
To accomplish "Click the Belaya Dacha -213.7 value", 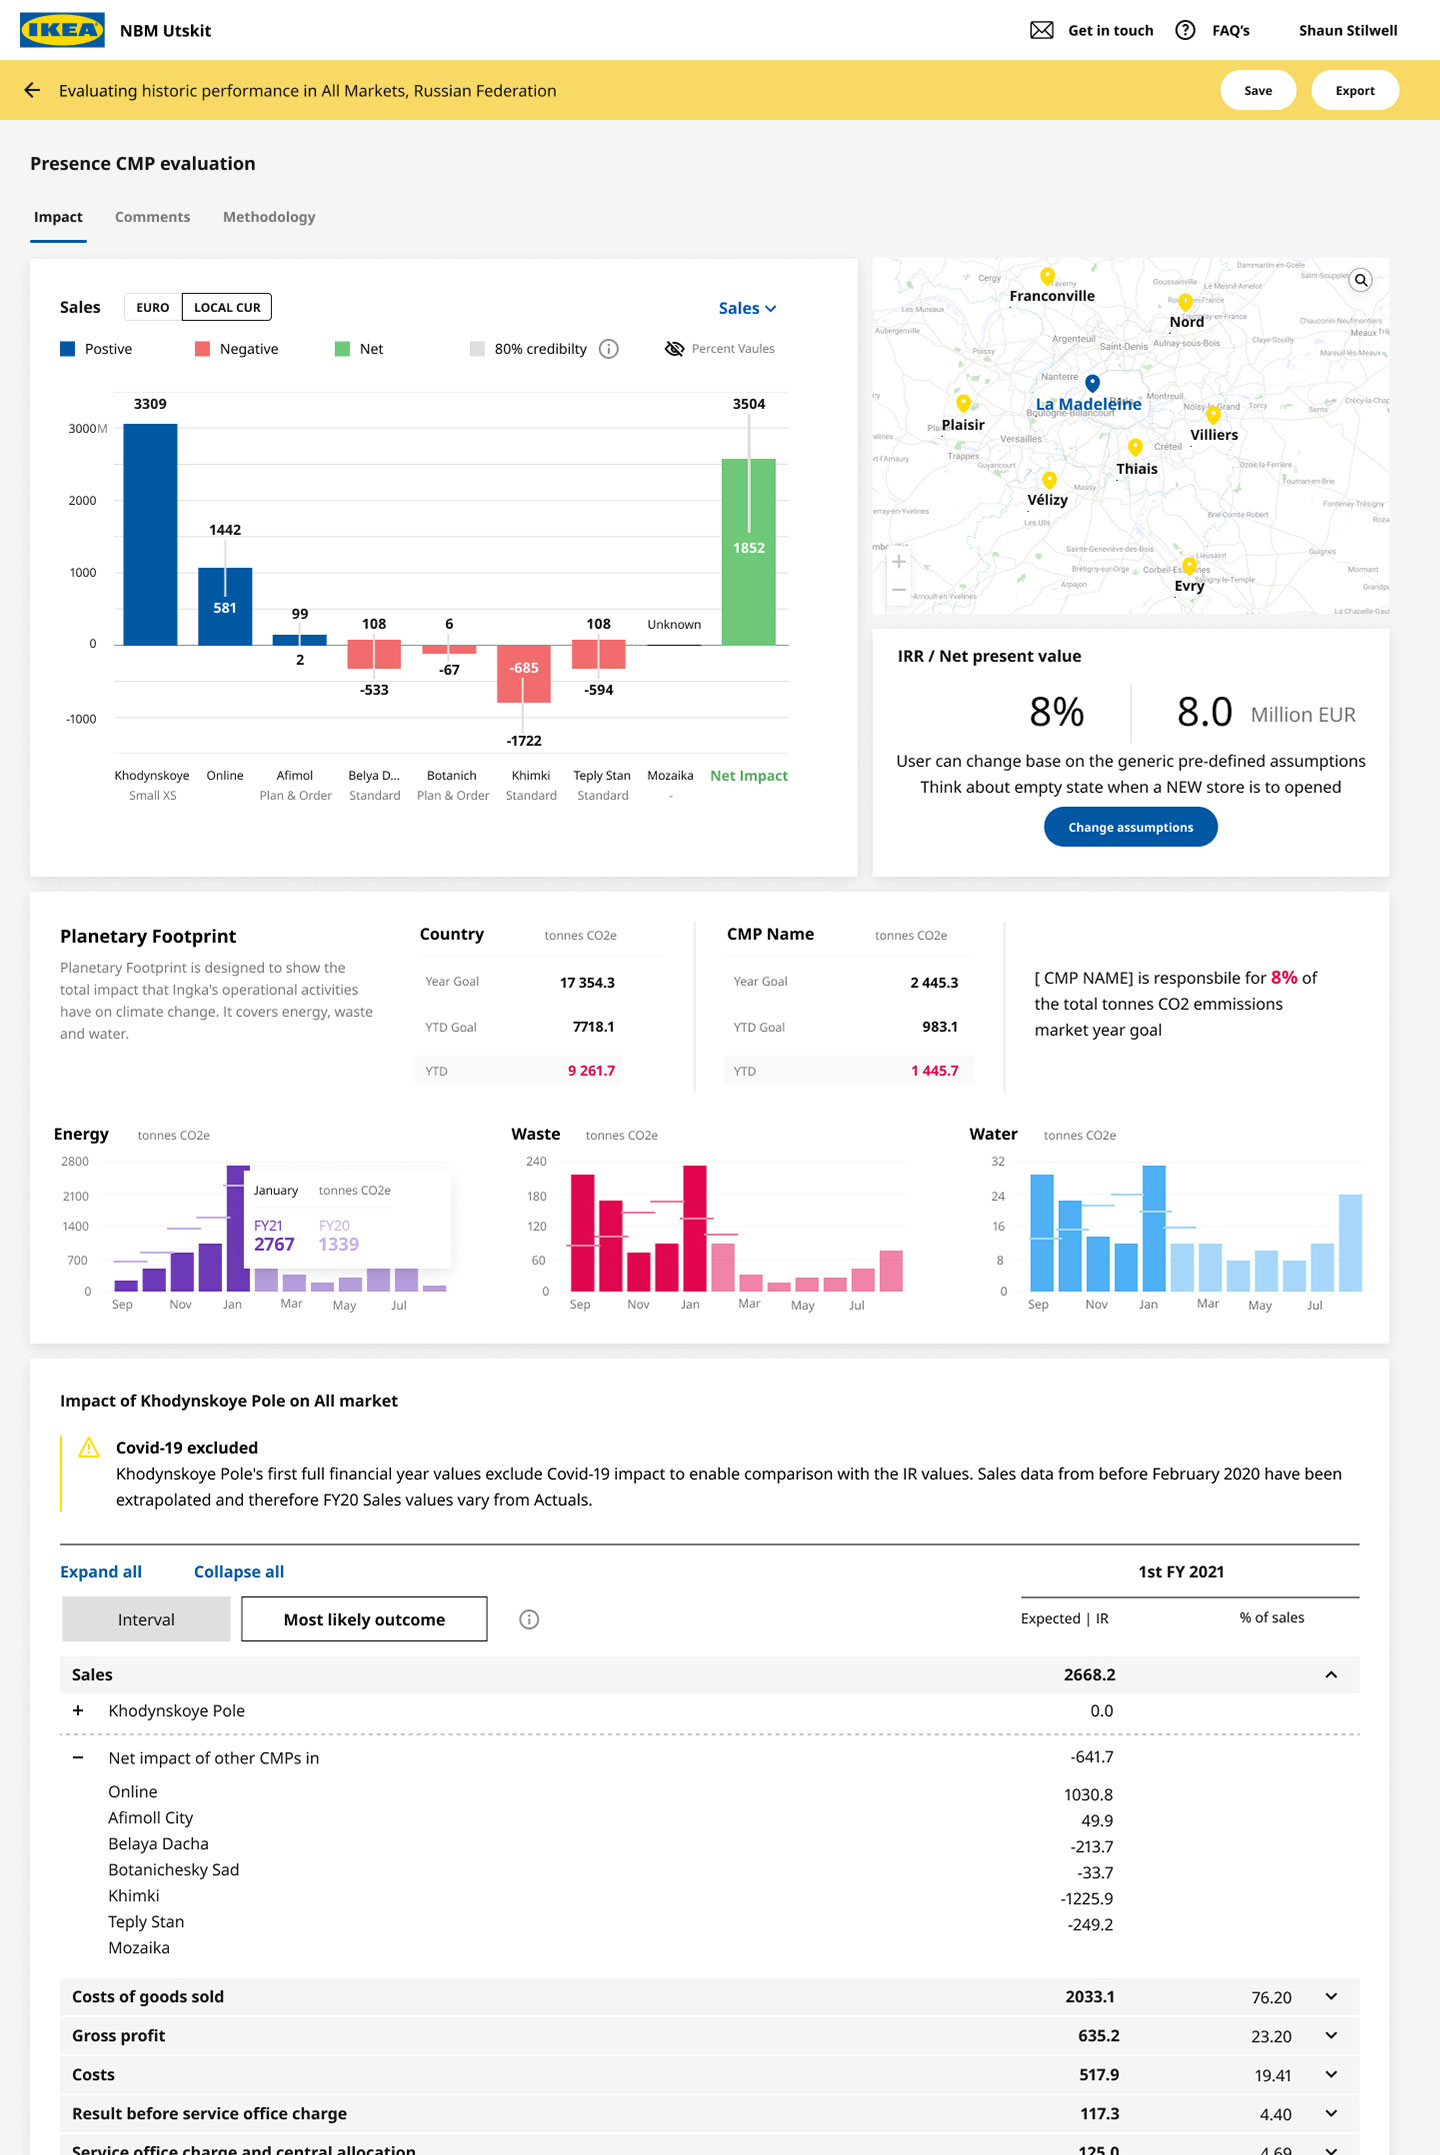I will tap(1091, 1847).
